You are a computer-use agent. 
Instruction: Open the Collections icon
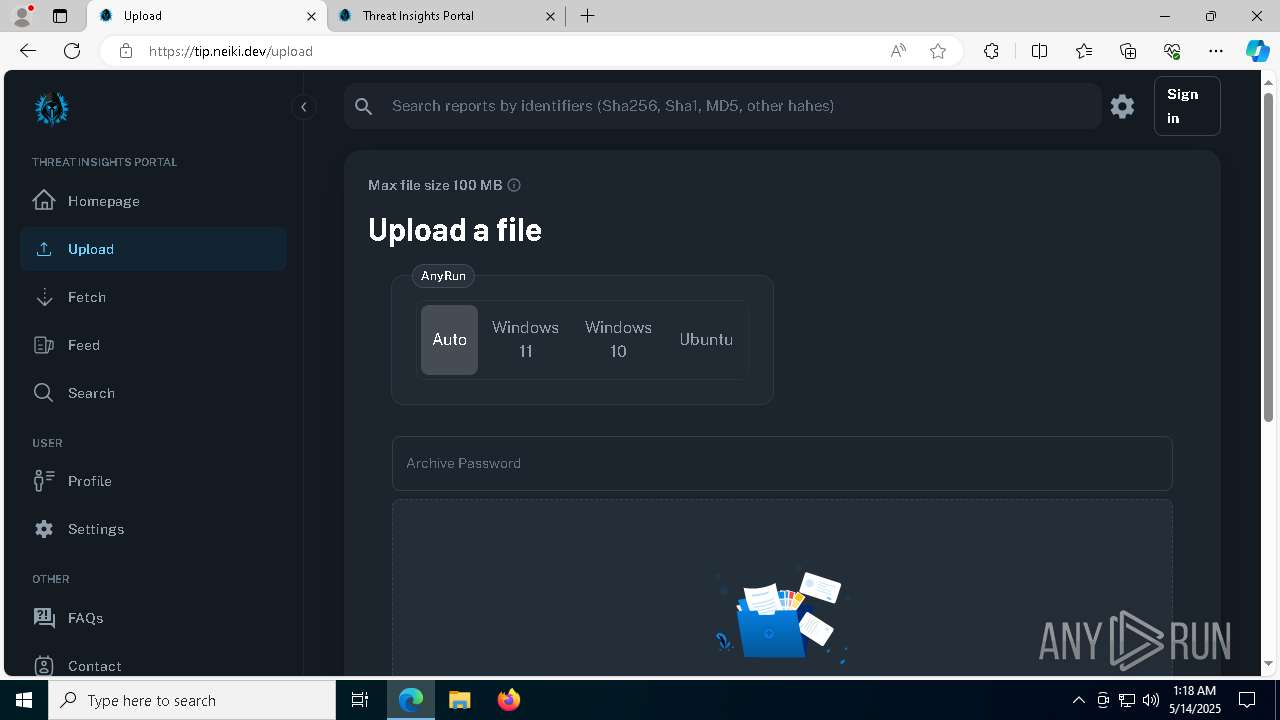[1128, 51]
